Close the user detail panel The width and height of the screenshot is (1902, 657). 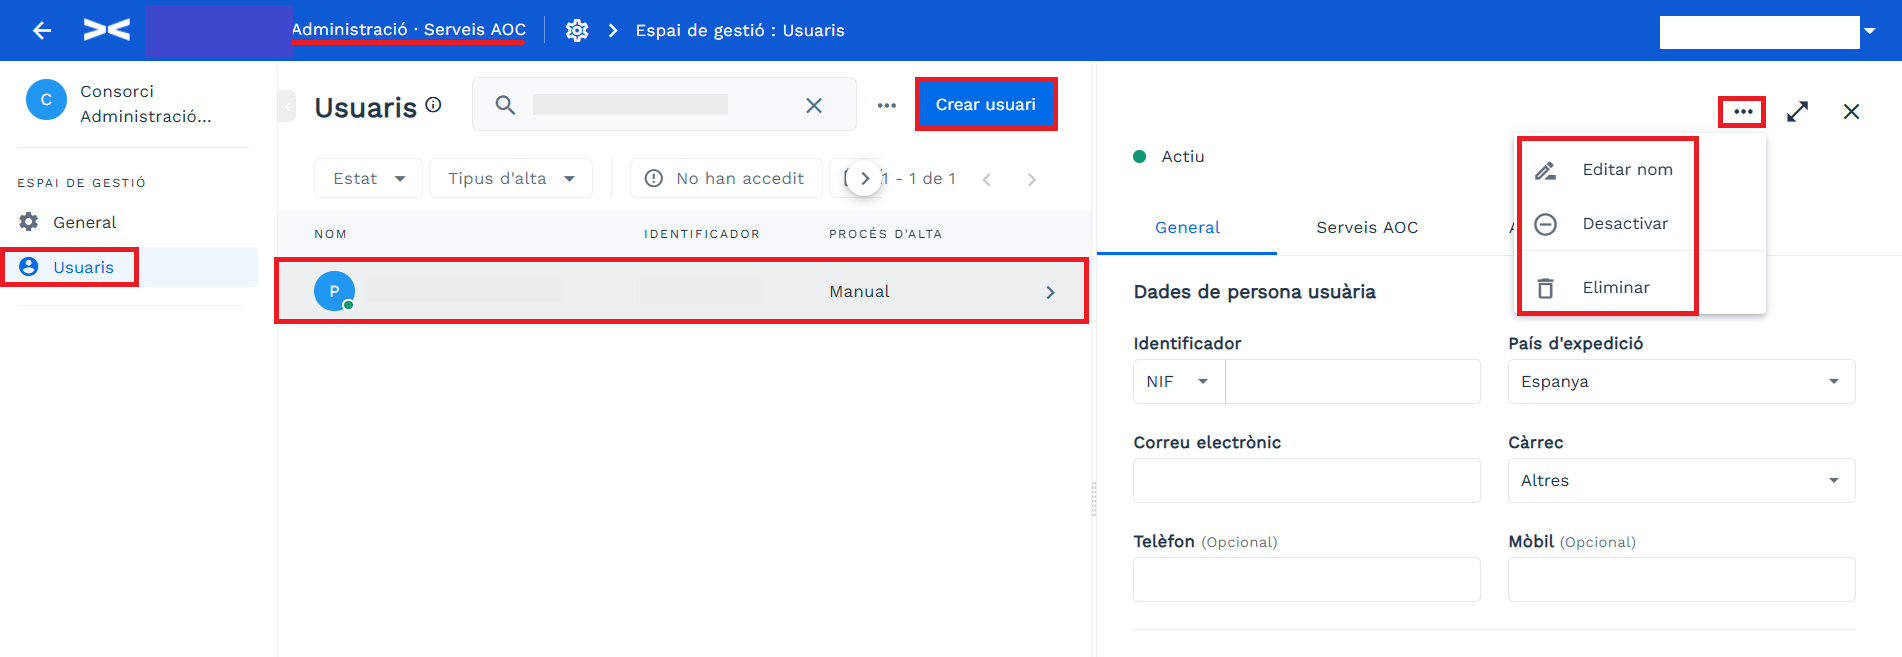[x=1851, y=111]
